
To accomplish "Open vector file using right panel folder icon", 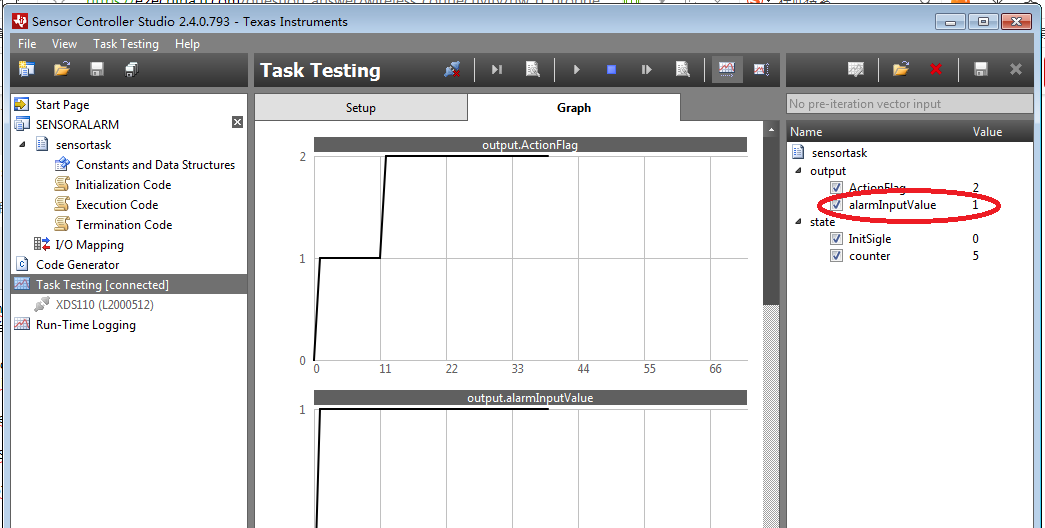I will 900,69.
